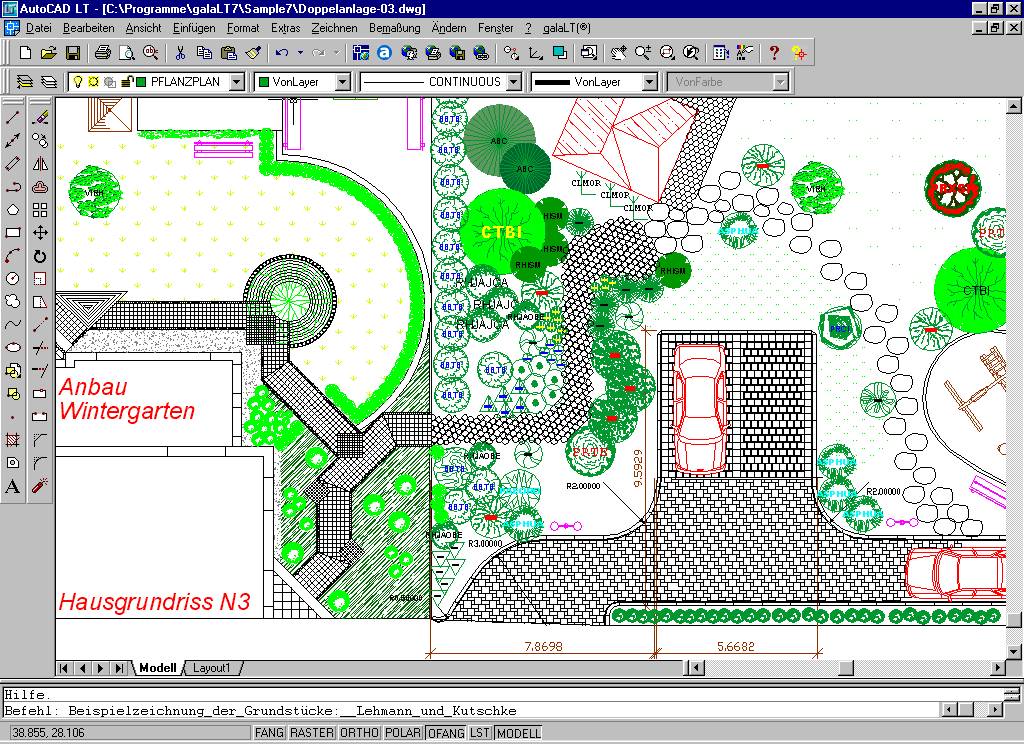The width and height of the screenshot is (1024, 744).
Task: Toggle LST lineweight display
Action: [x=480, y=733]
